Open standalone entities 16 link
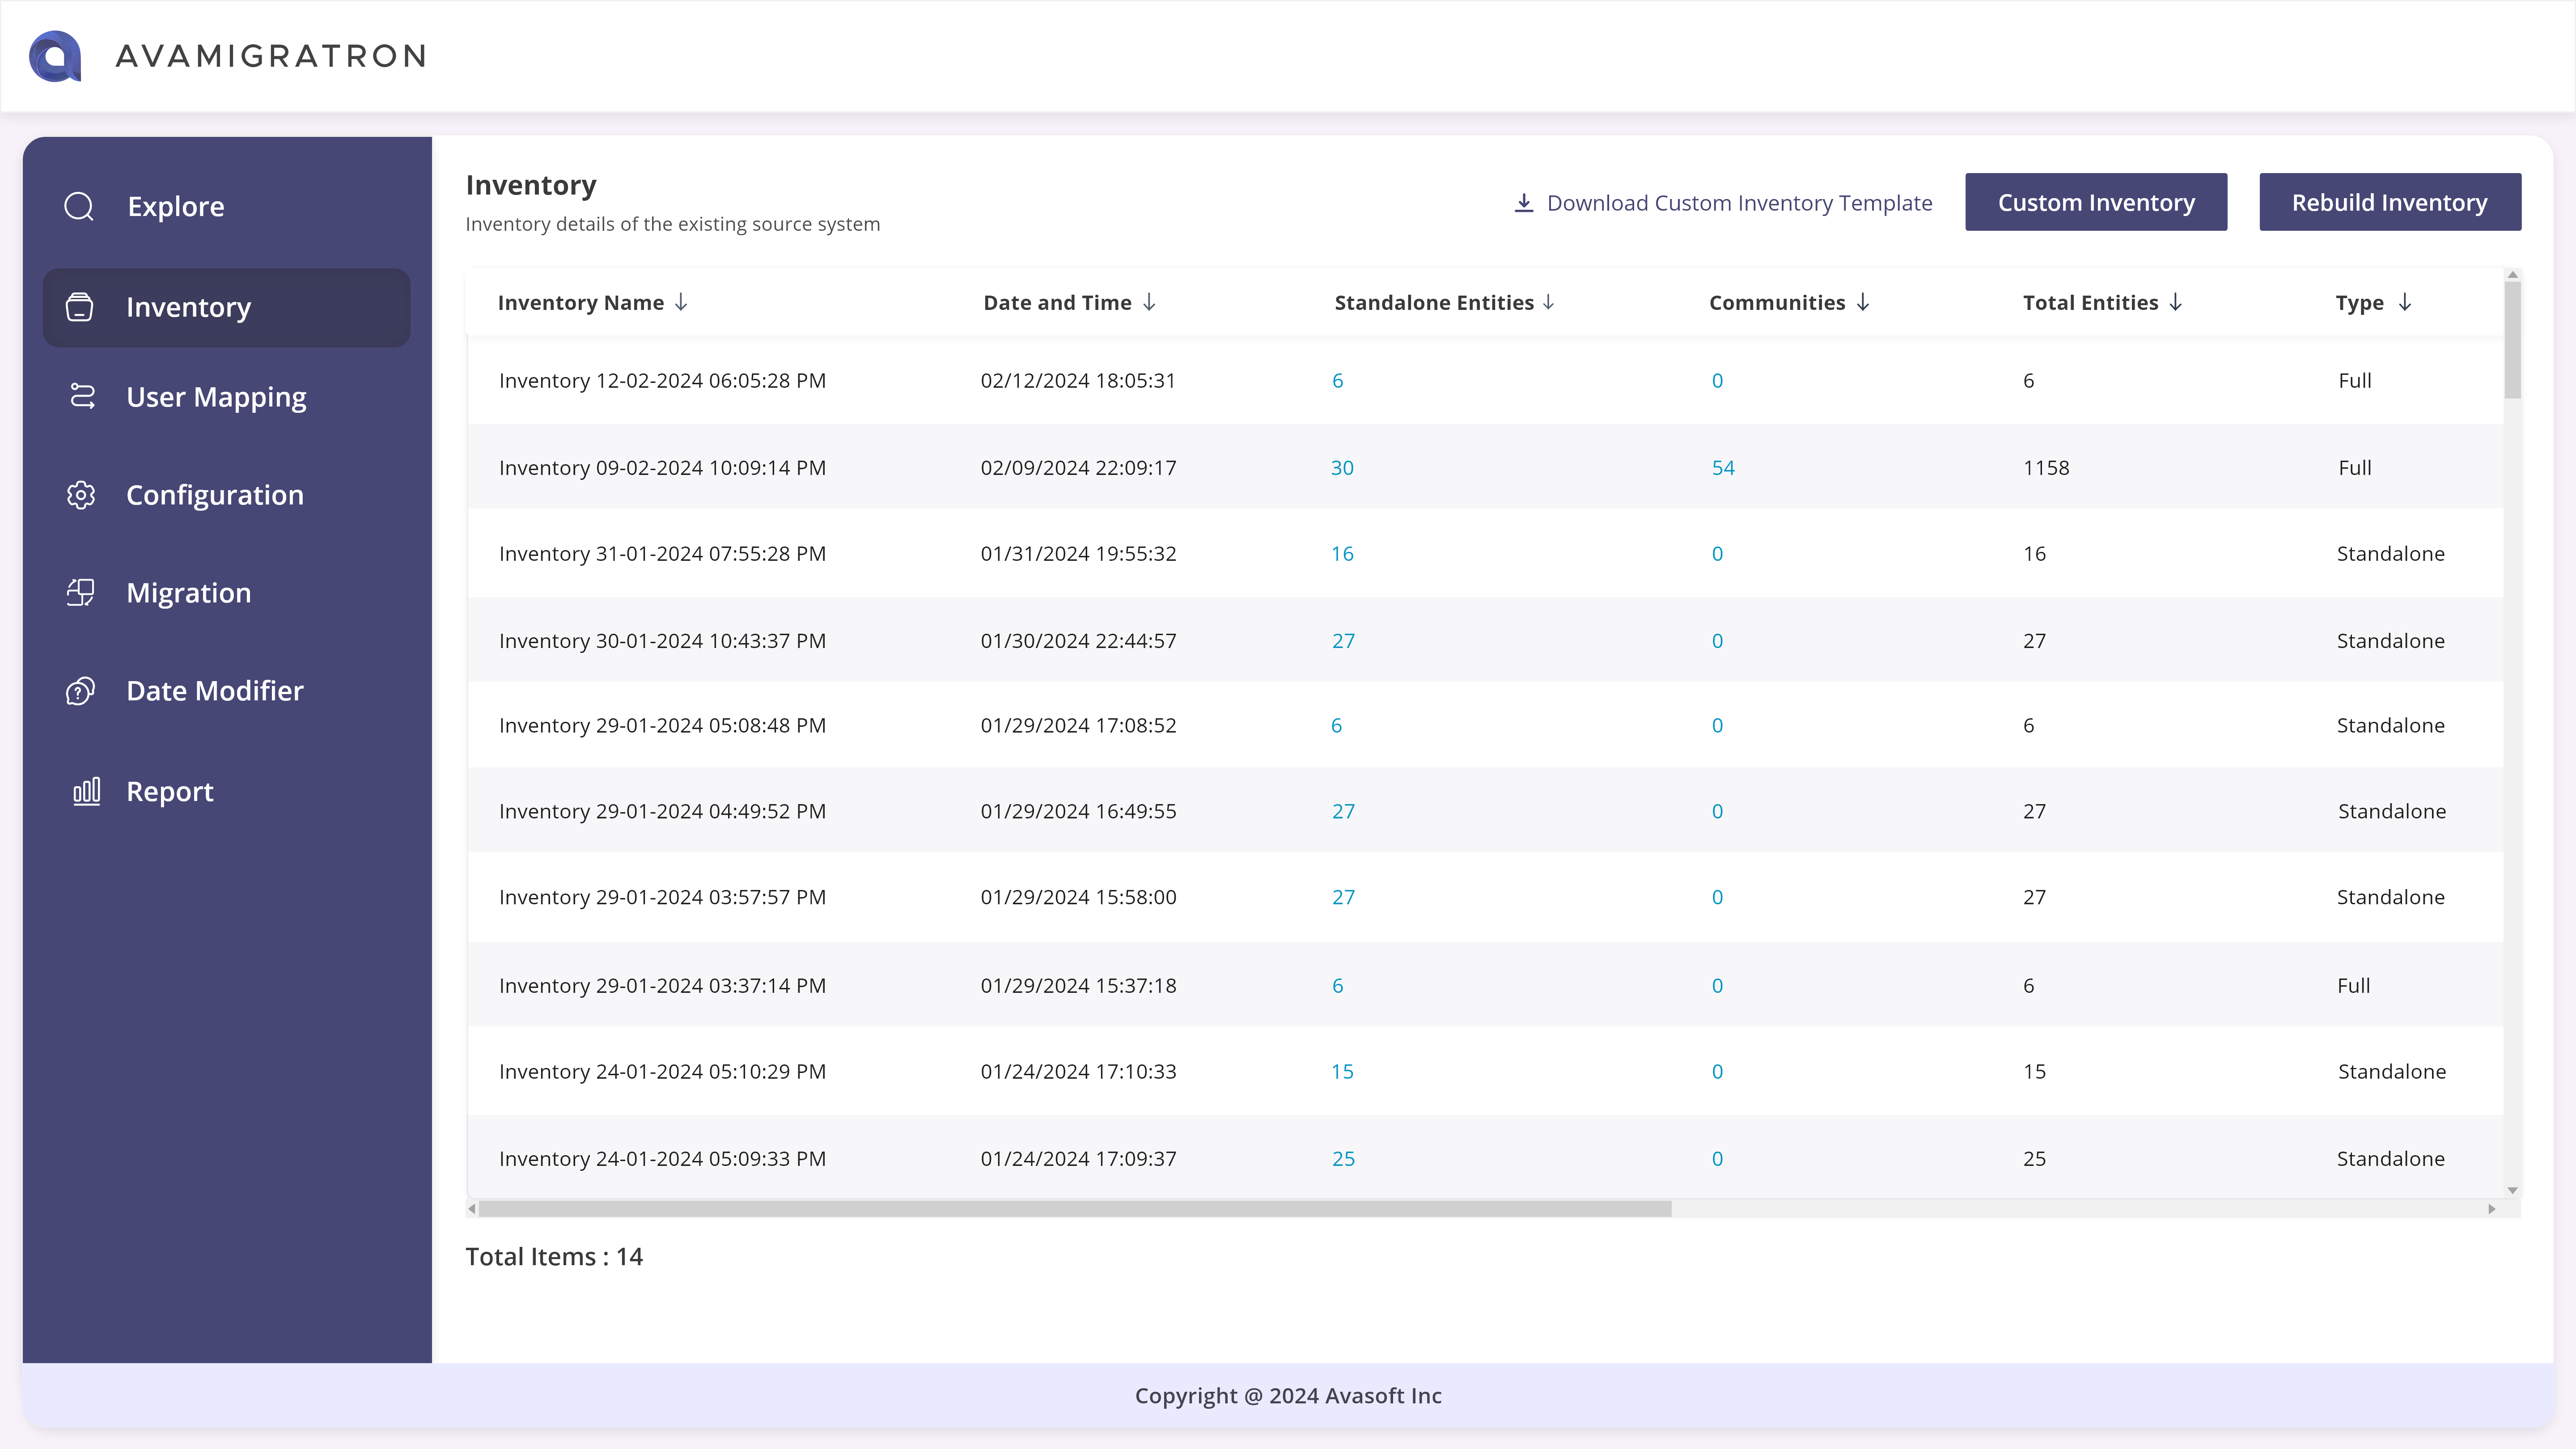2576x1449 pixels. click(1342, 554)
